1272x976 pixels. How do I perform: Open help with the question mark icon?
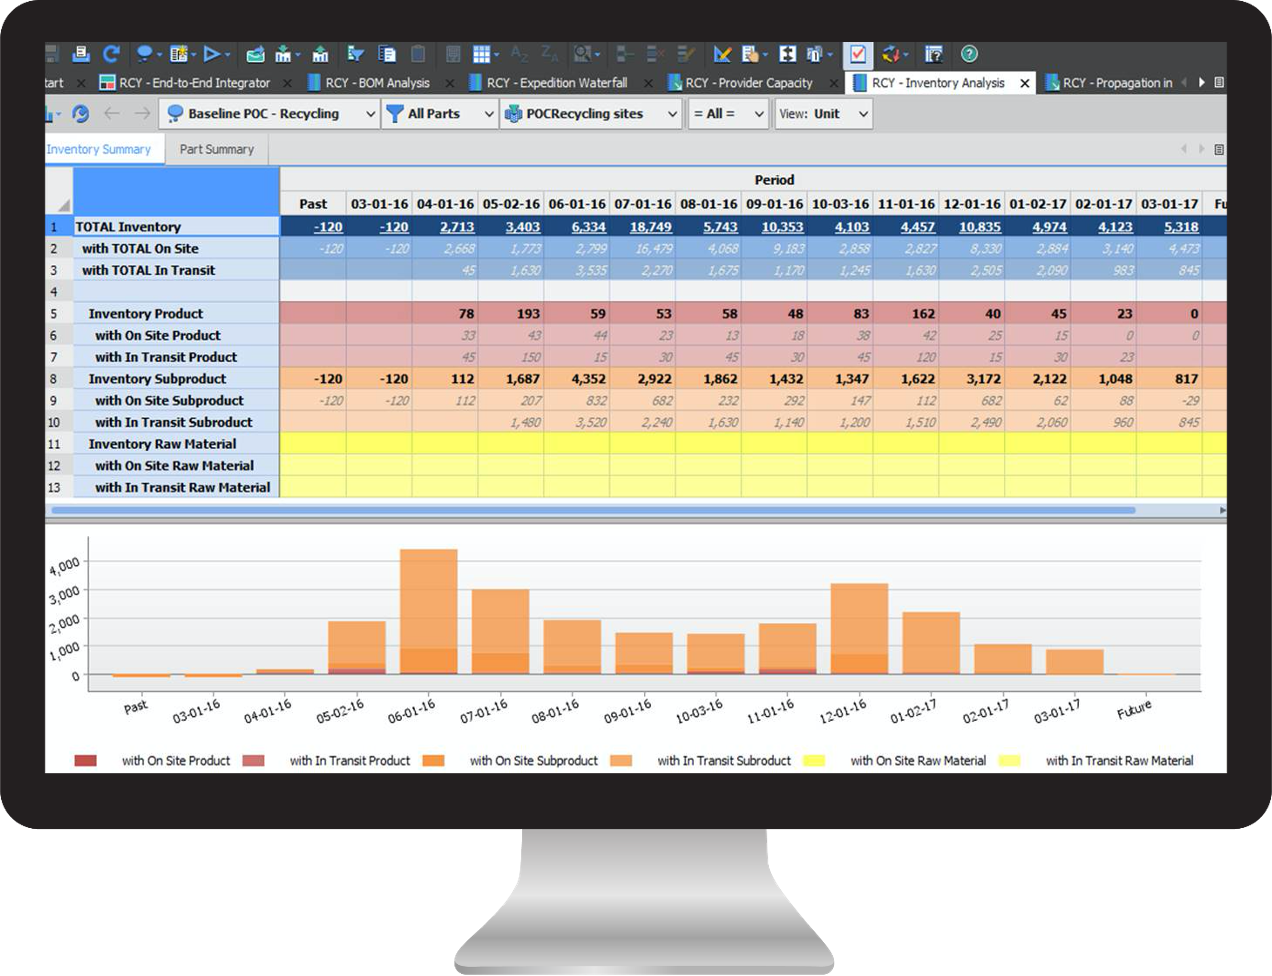point(969,54)
